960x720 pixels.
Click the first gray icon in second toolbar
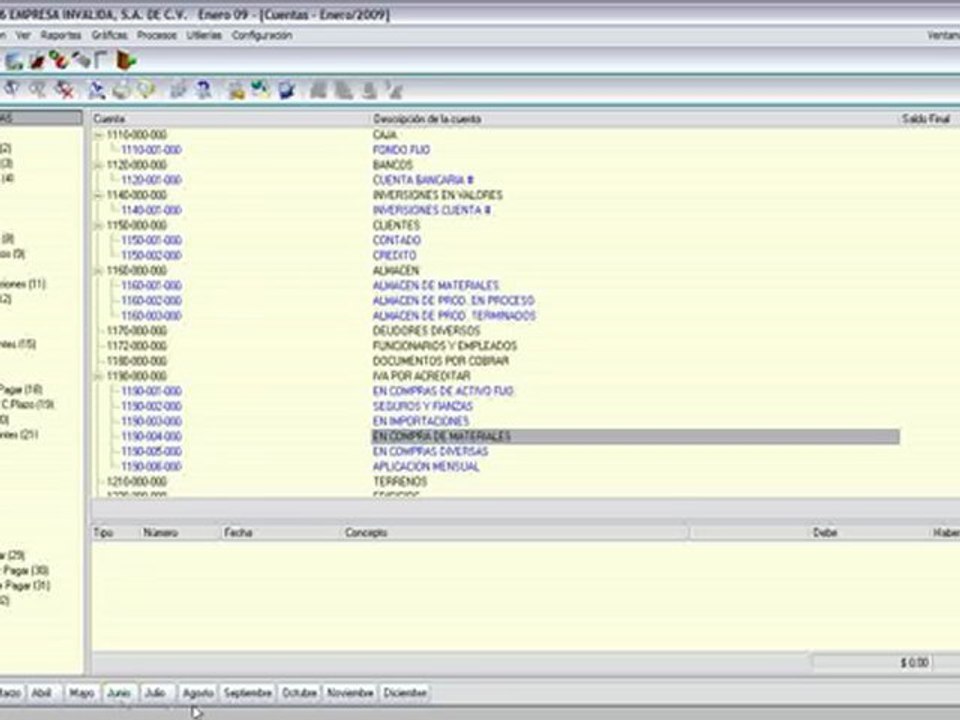point(12,89)
